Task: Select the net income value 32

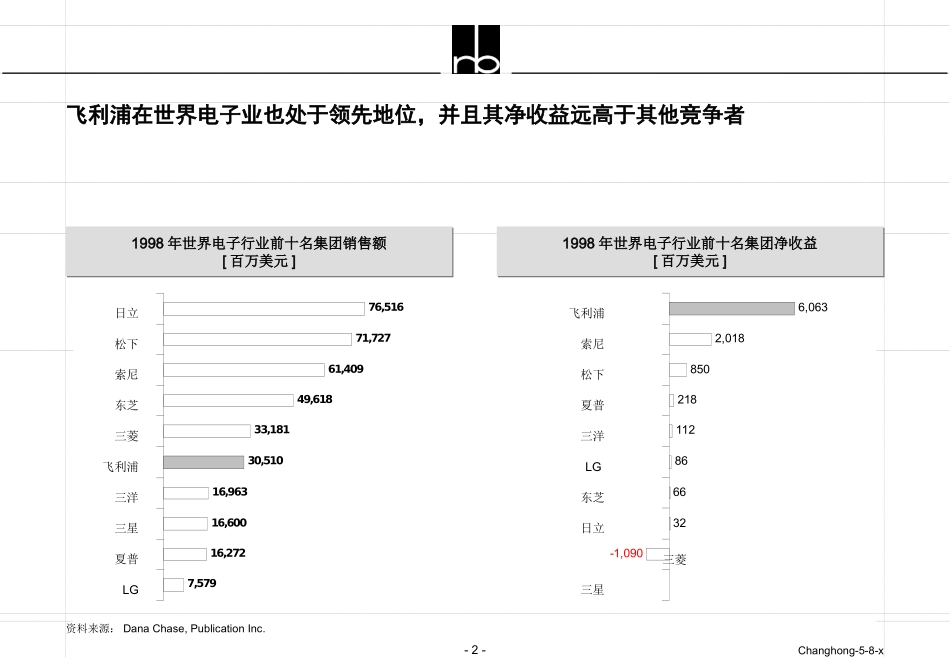Action: click(679, 523)
